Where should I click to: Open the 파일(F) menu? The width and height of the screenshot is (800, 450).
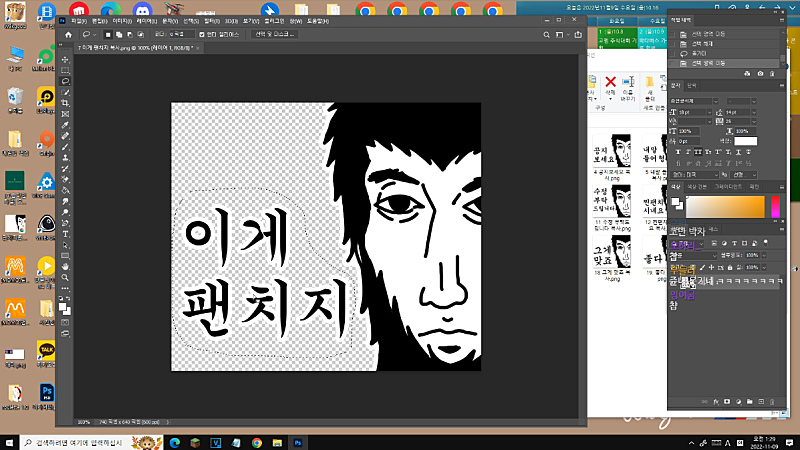click(79, 19)
